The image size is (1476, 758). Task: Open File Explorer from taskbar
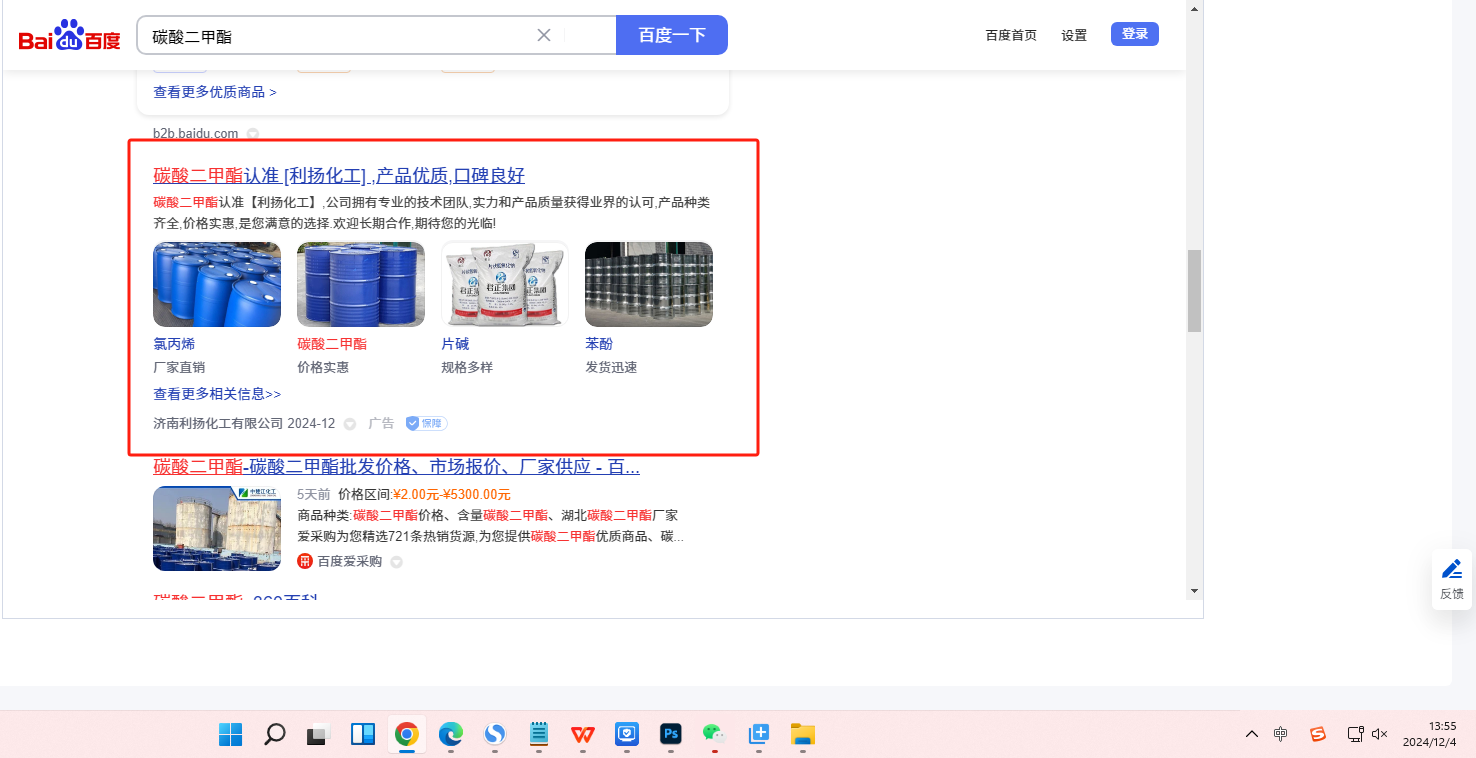(x=802, y=734)
